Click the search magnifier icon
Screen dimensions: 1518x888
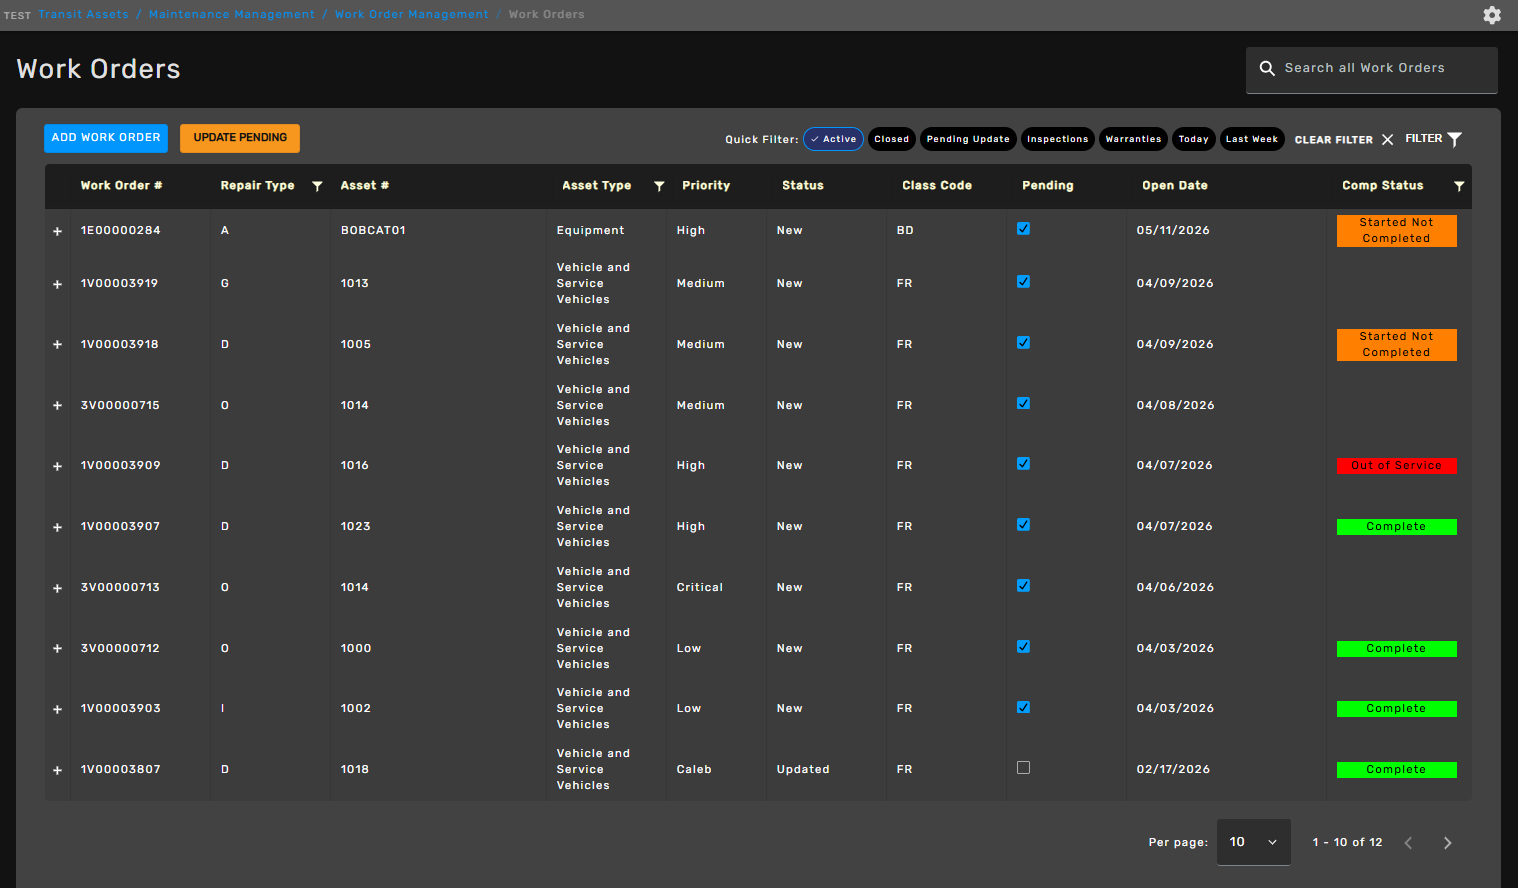point(1267,68)
